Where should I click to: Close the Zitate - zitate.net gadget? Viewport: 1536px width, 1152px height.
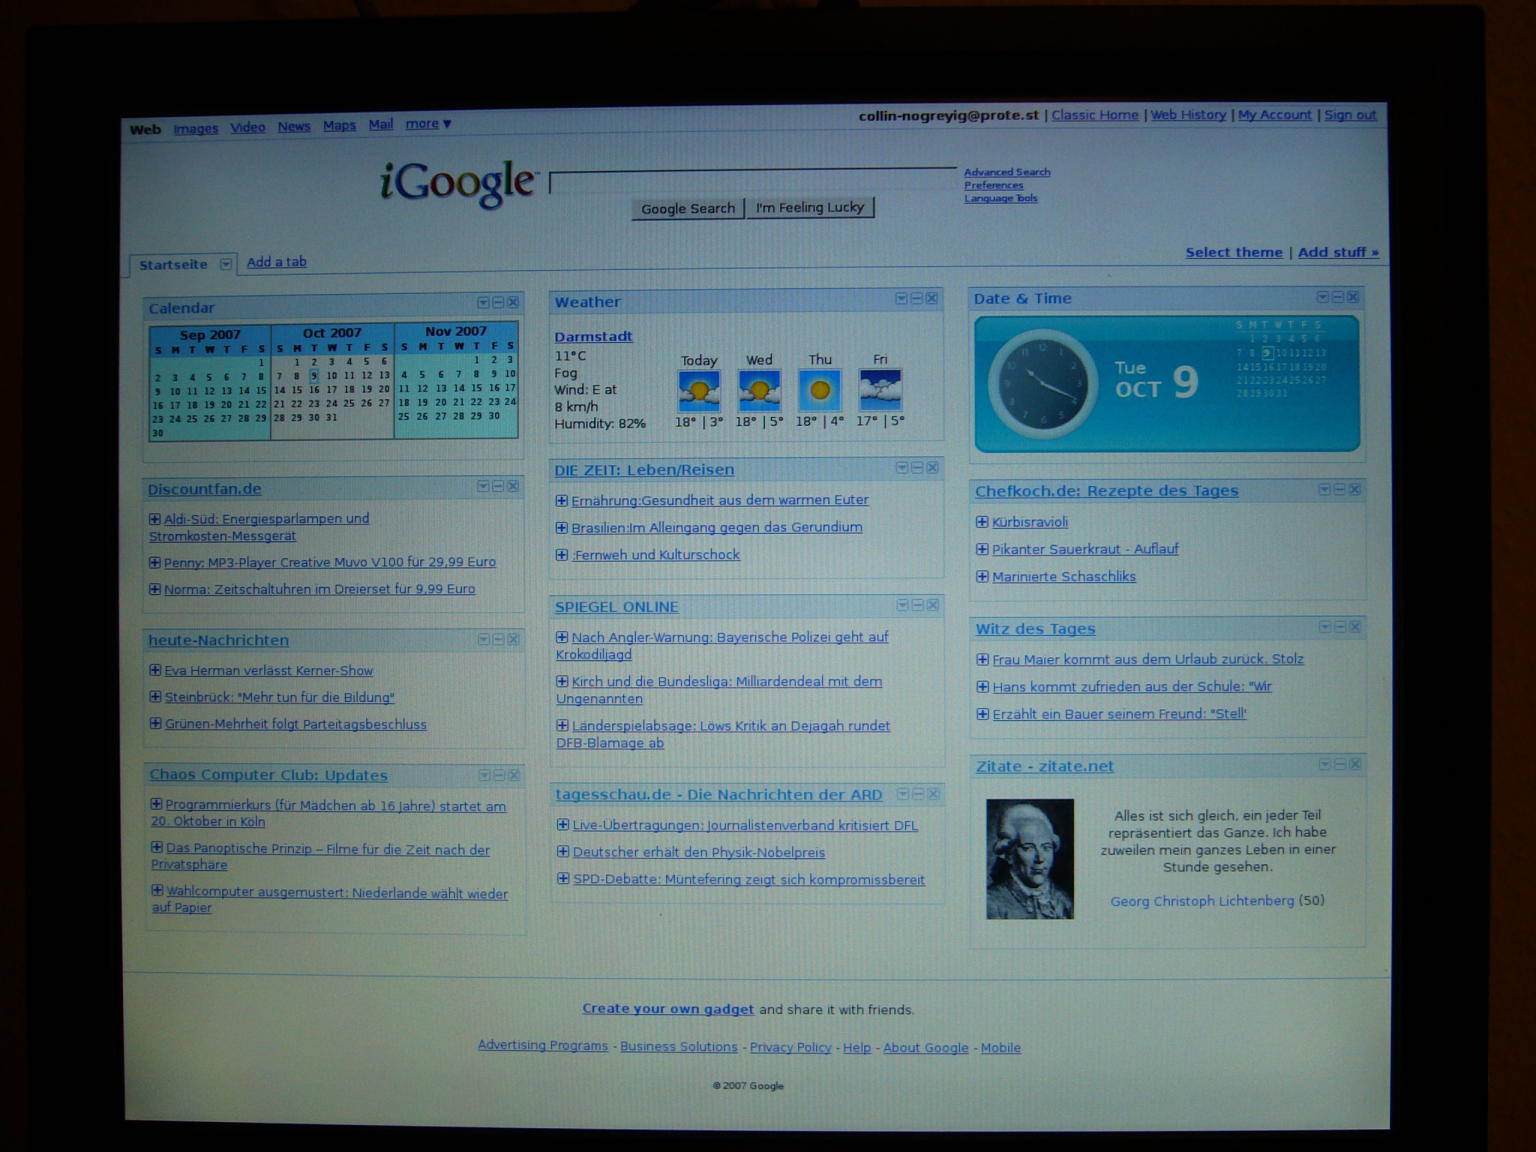point(1355,764)
